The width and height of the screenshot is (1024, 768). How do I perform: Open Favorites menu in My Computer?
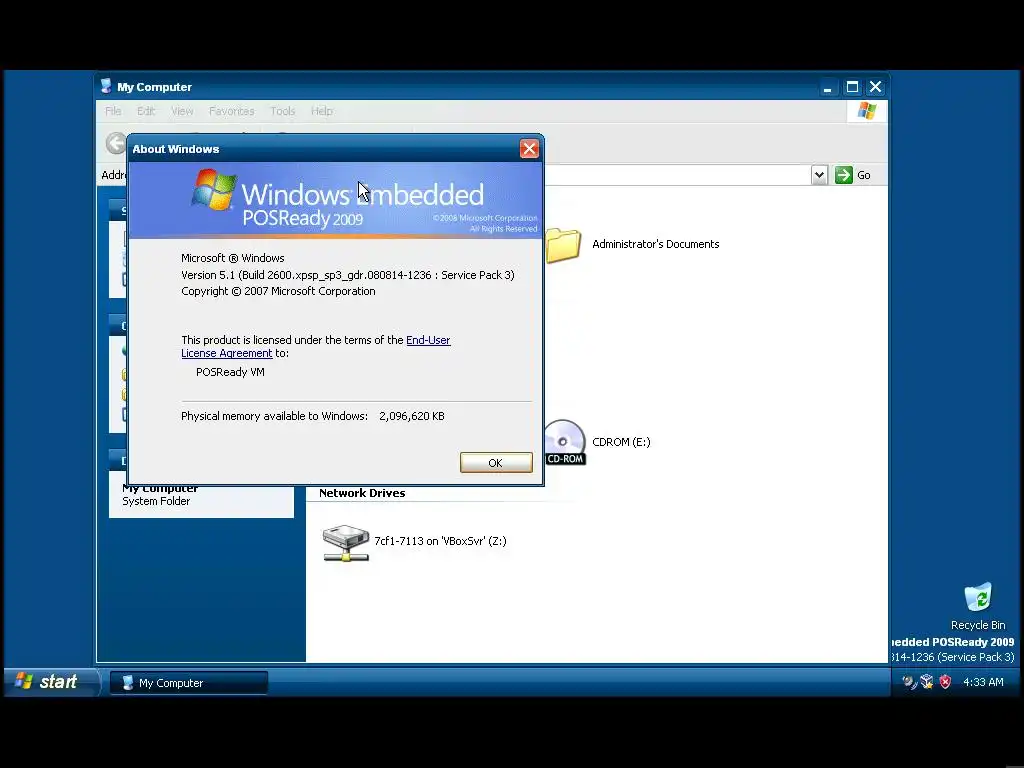[231, 111]
